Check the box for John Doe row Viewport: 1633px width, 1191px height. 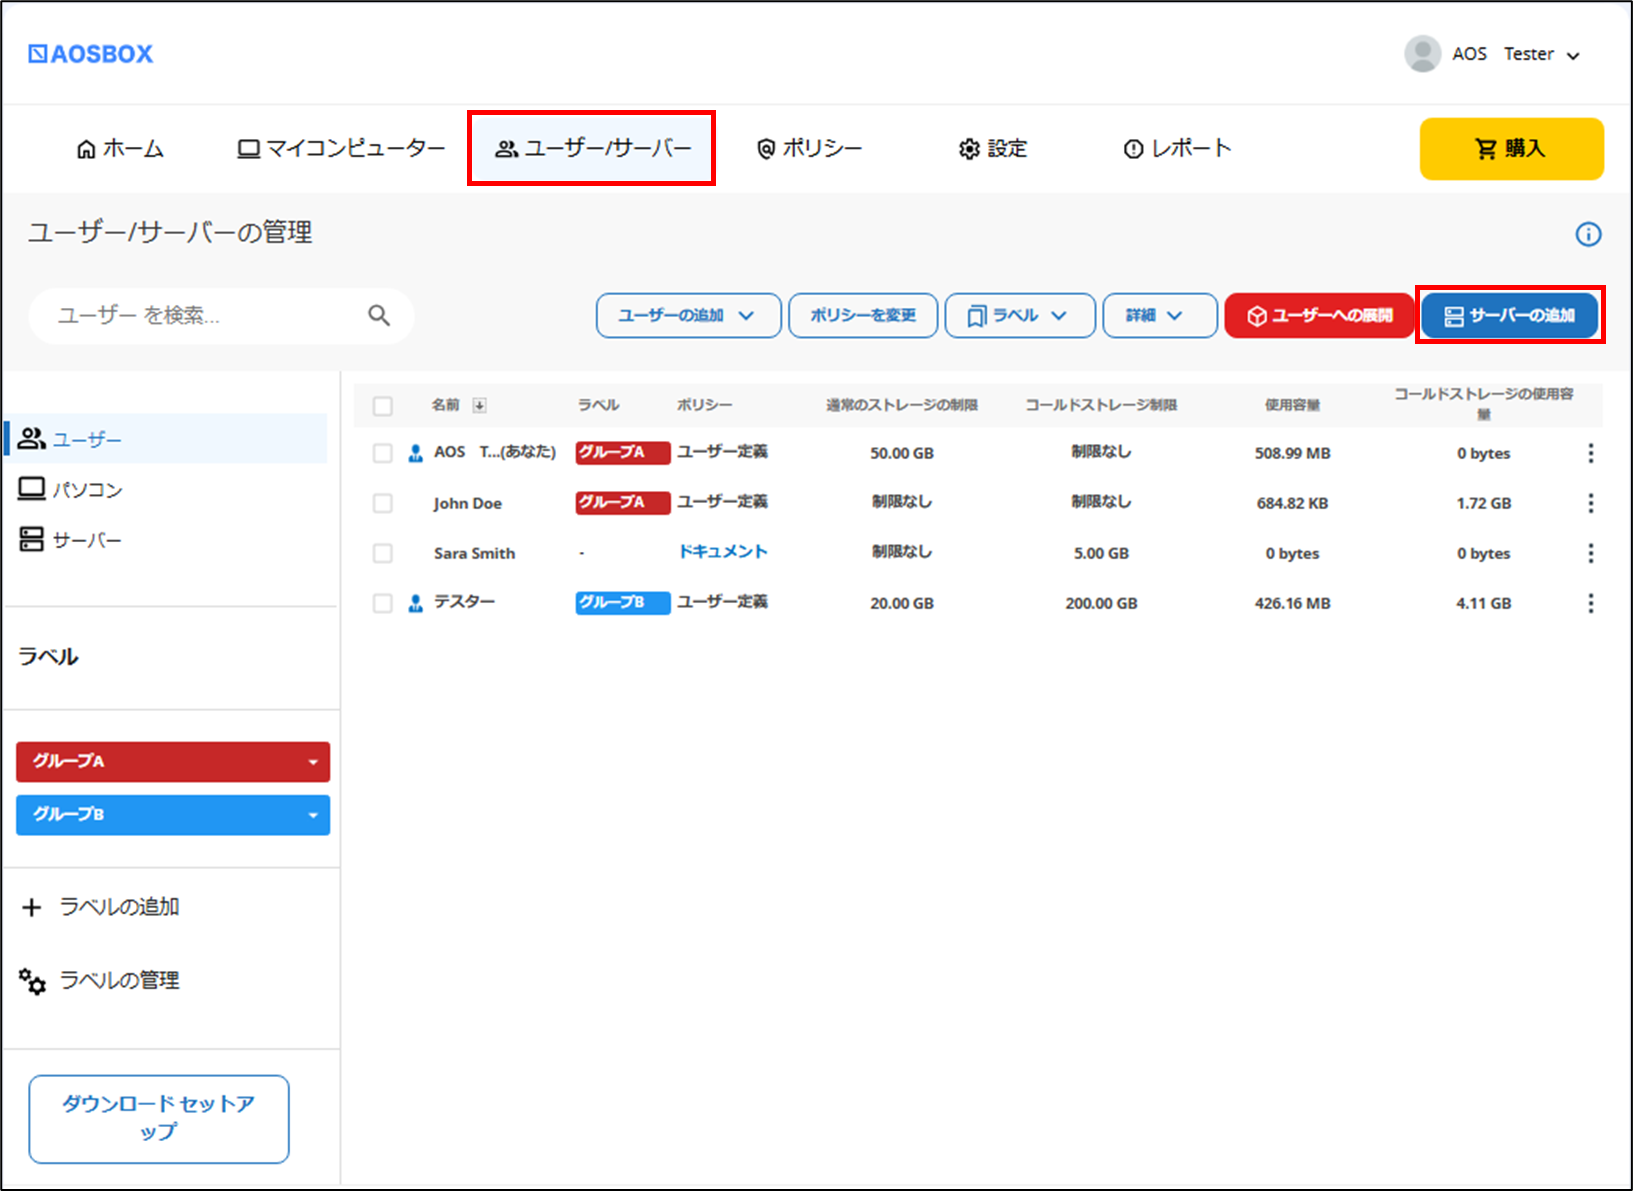[x=382, y=503]
